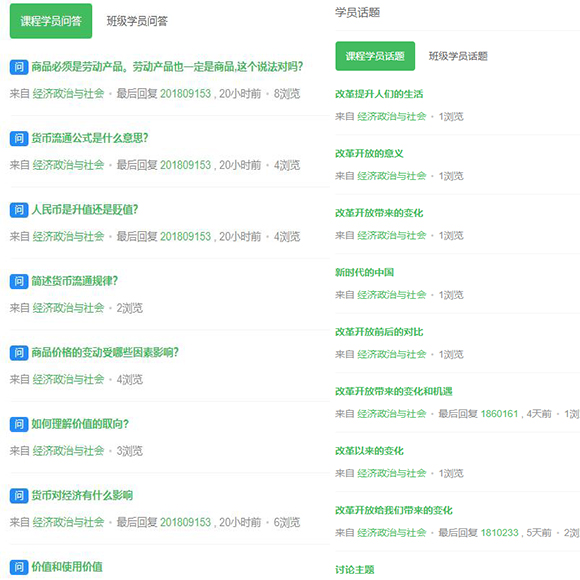580x580 pixels.
Task: Click the 问 icon beside 商品必须是劳动产品
Action: pyautogui.click(x=19, y=67)
